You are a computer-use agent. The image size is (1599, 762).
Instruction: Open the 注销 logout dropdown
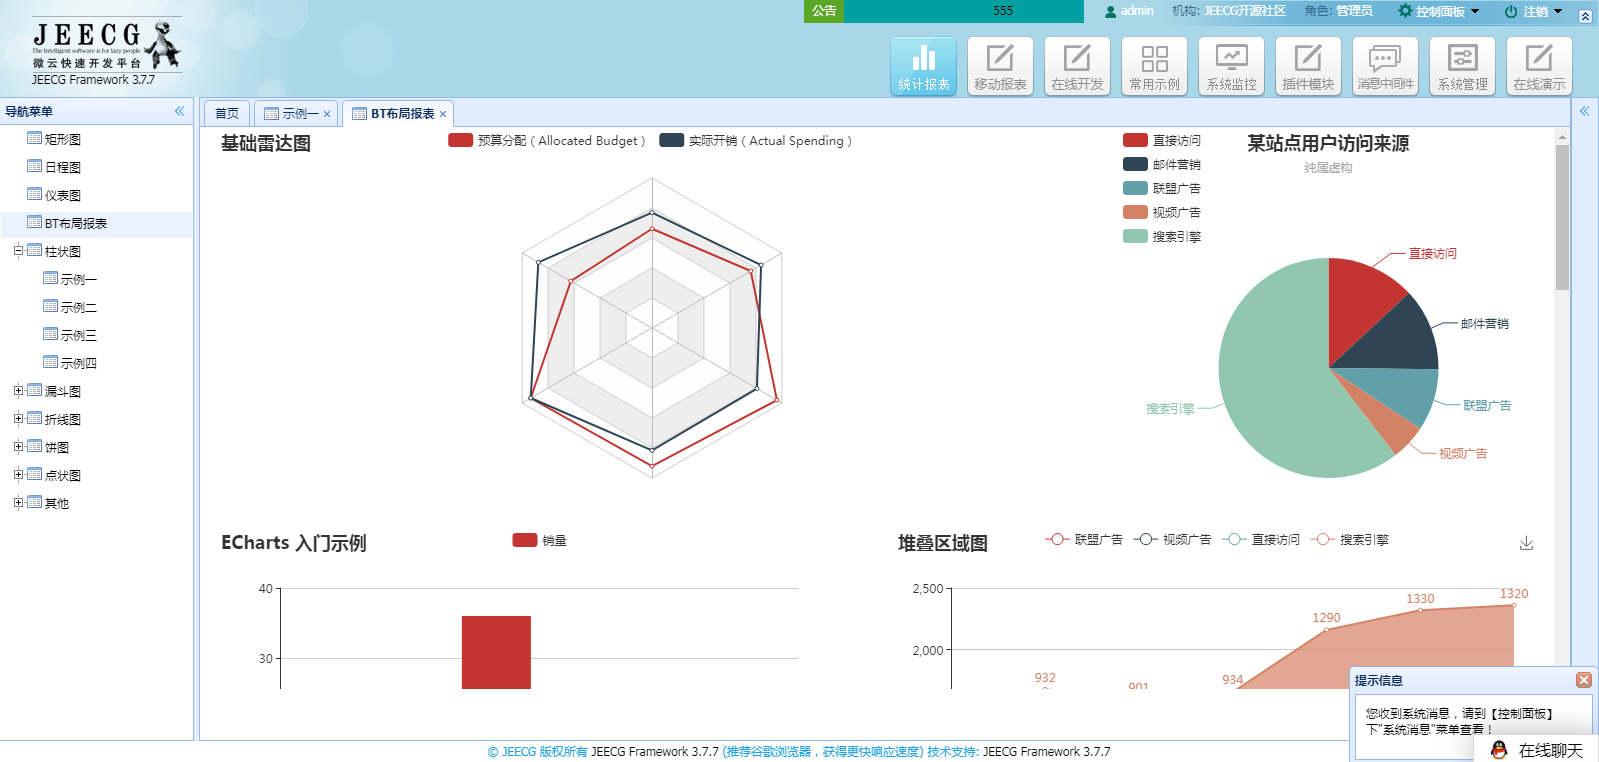[1533, 12]
